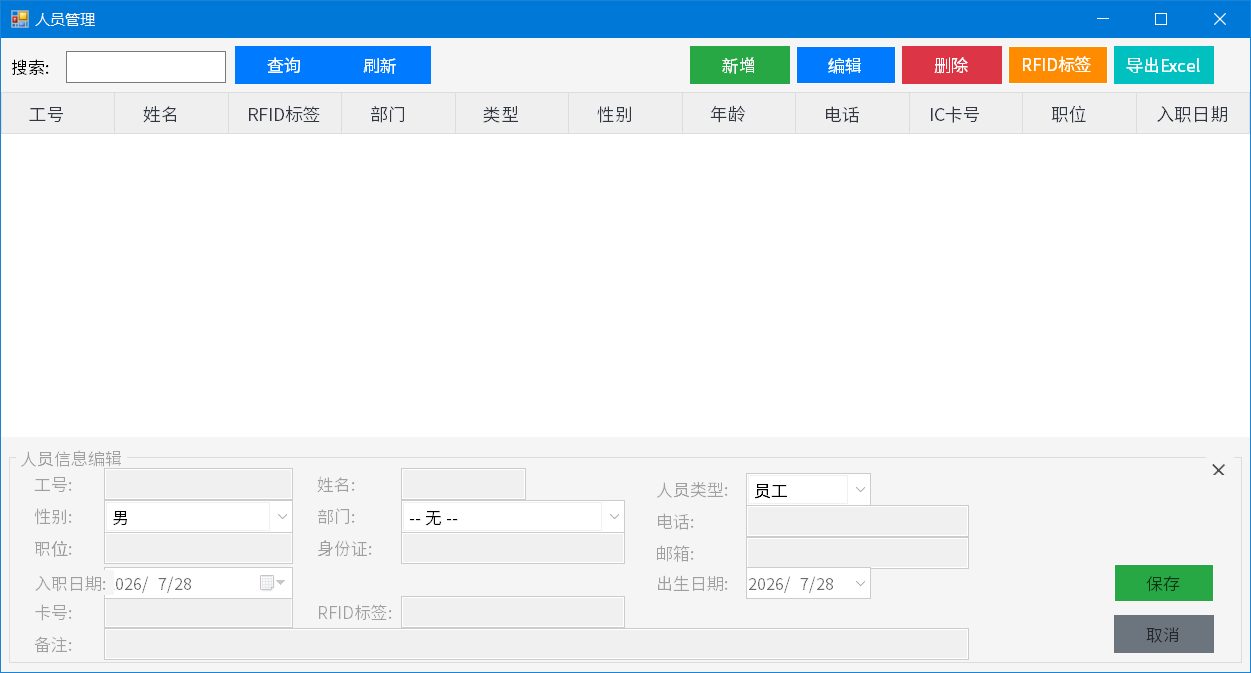This screenshot has width=1251, height=673.
Task: Click the 性别 column header
Action: pyautogui.click(x=625, y=114)
